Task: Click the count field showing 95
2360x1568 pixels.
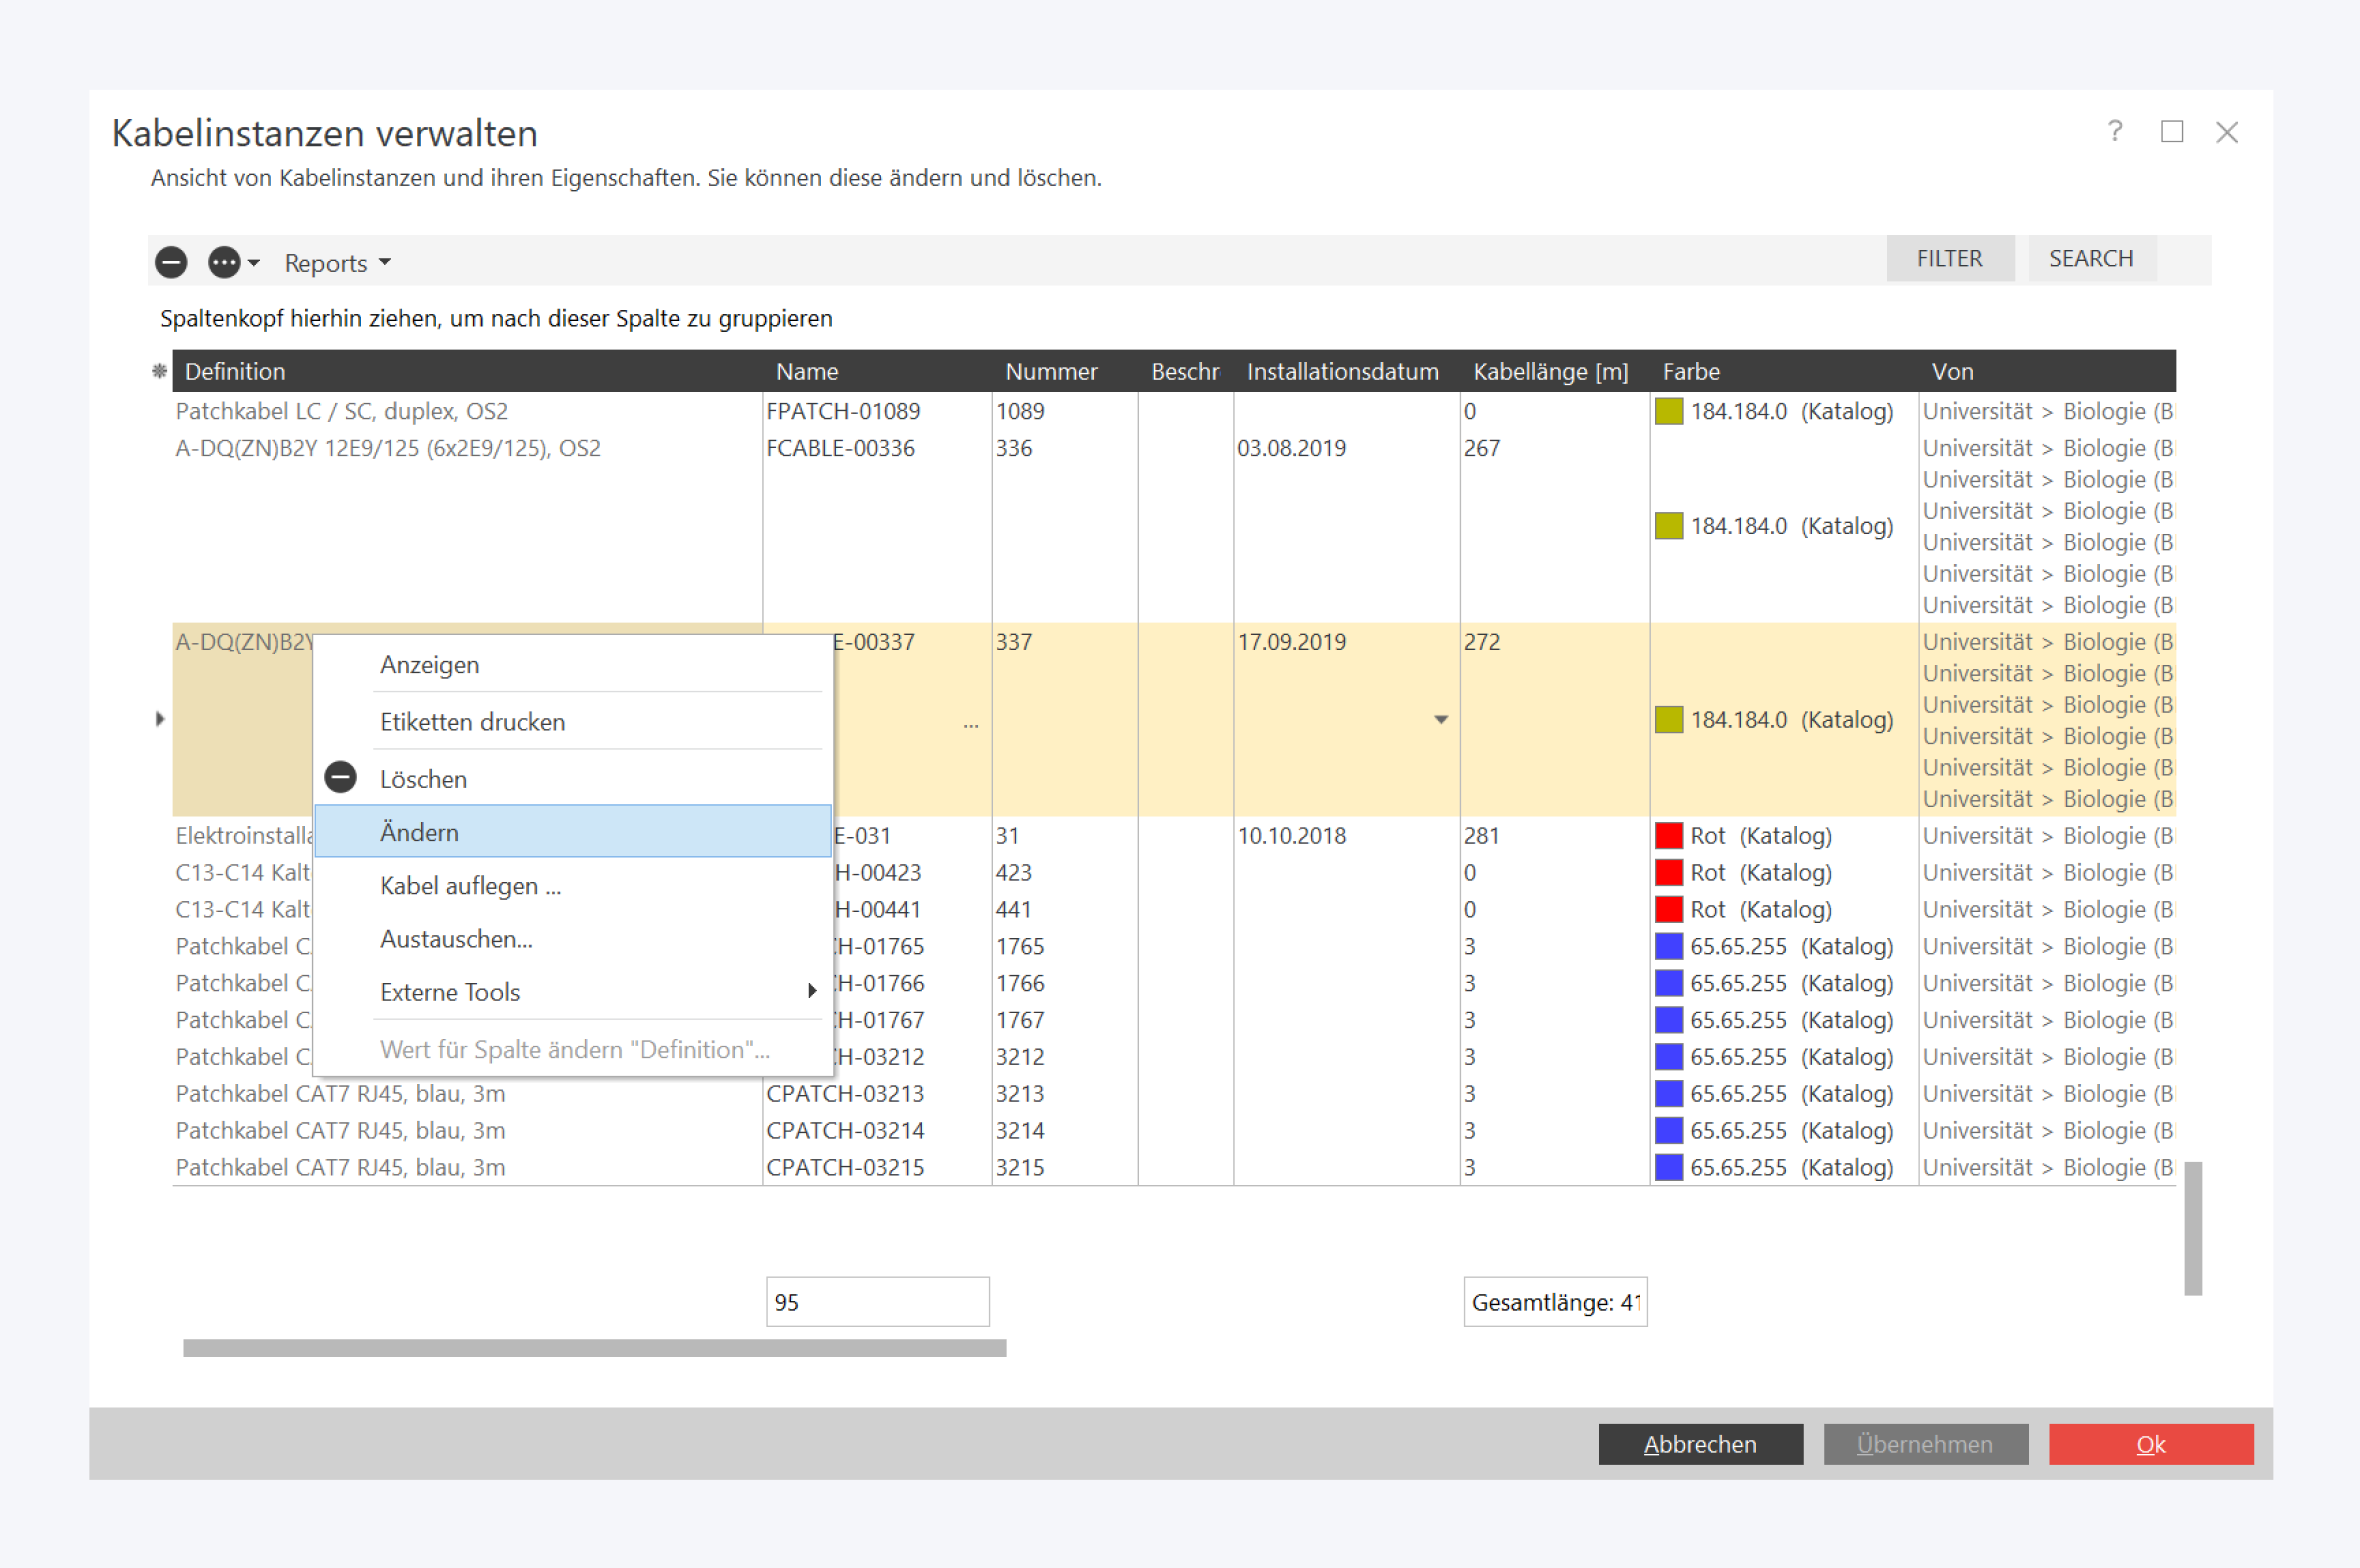Action: click(x=877, y=1302)
